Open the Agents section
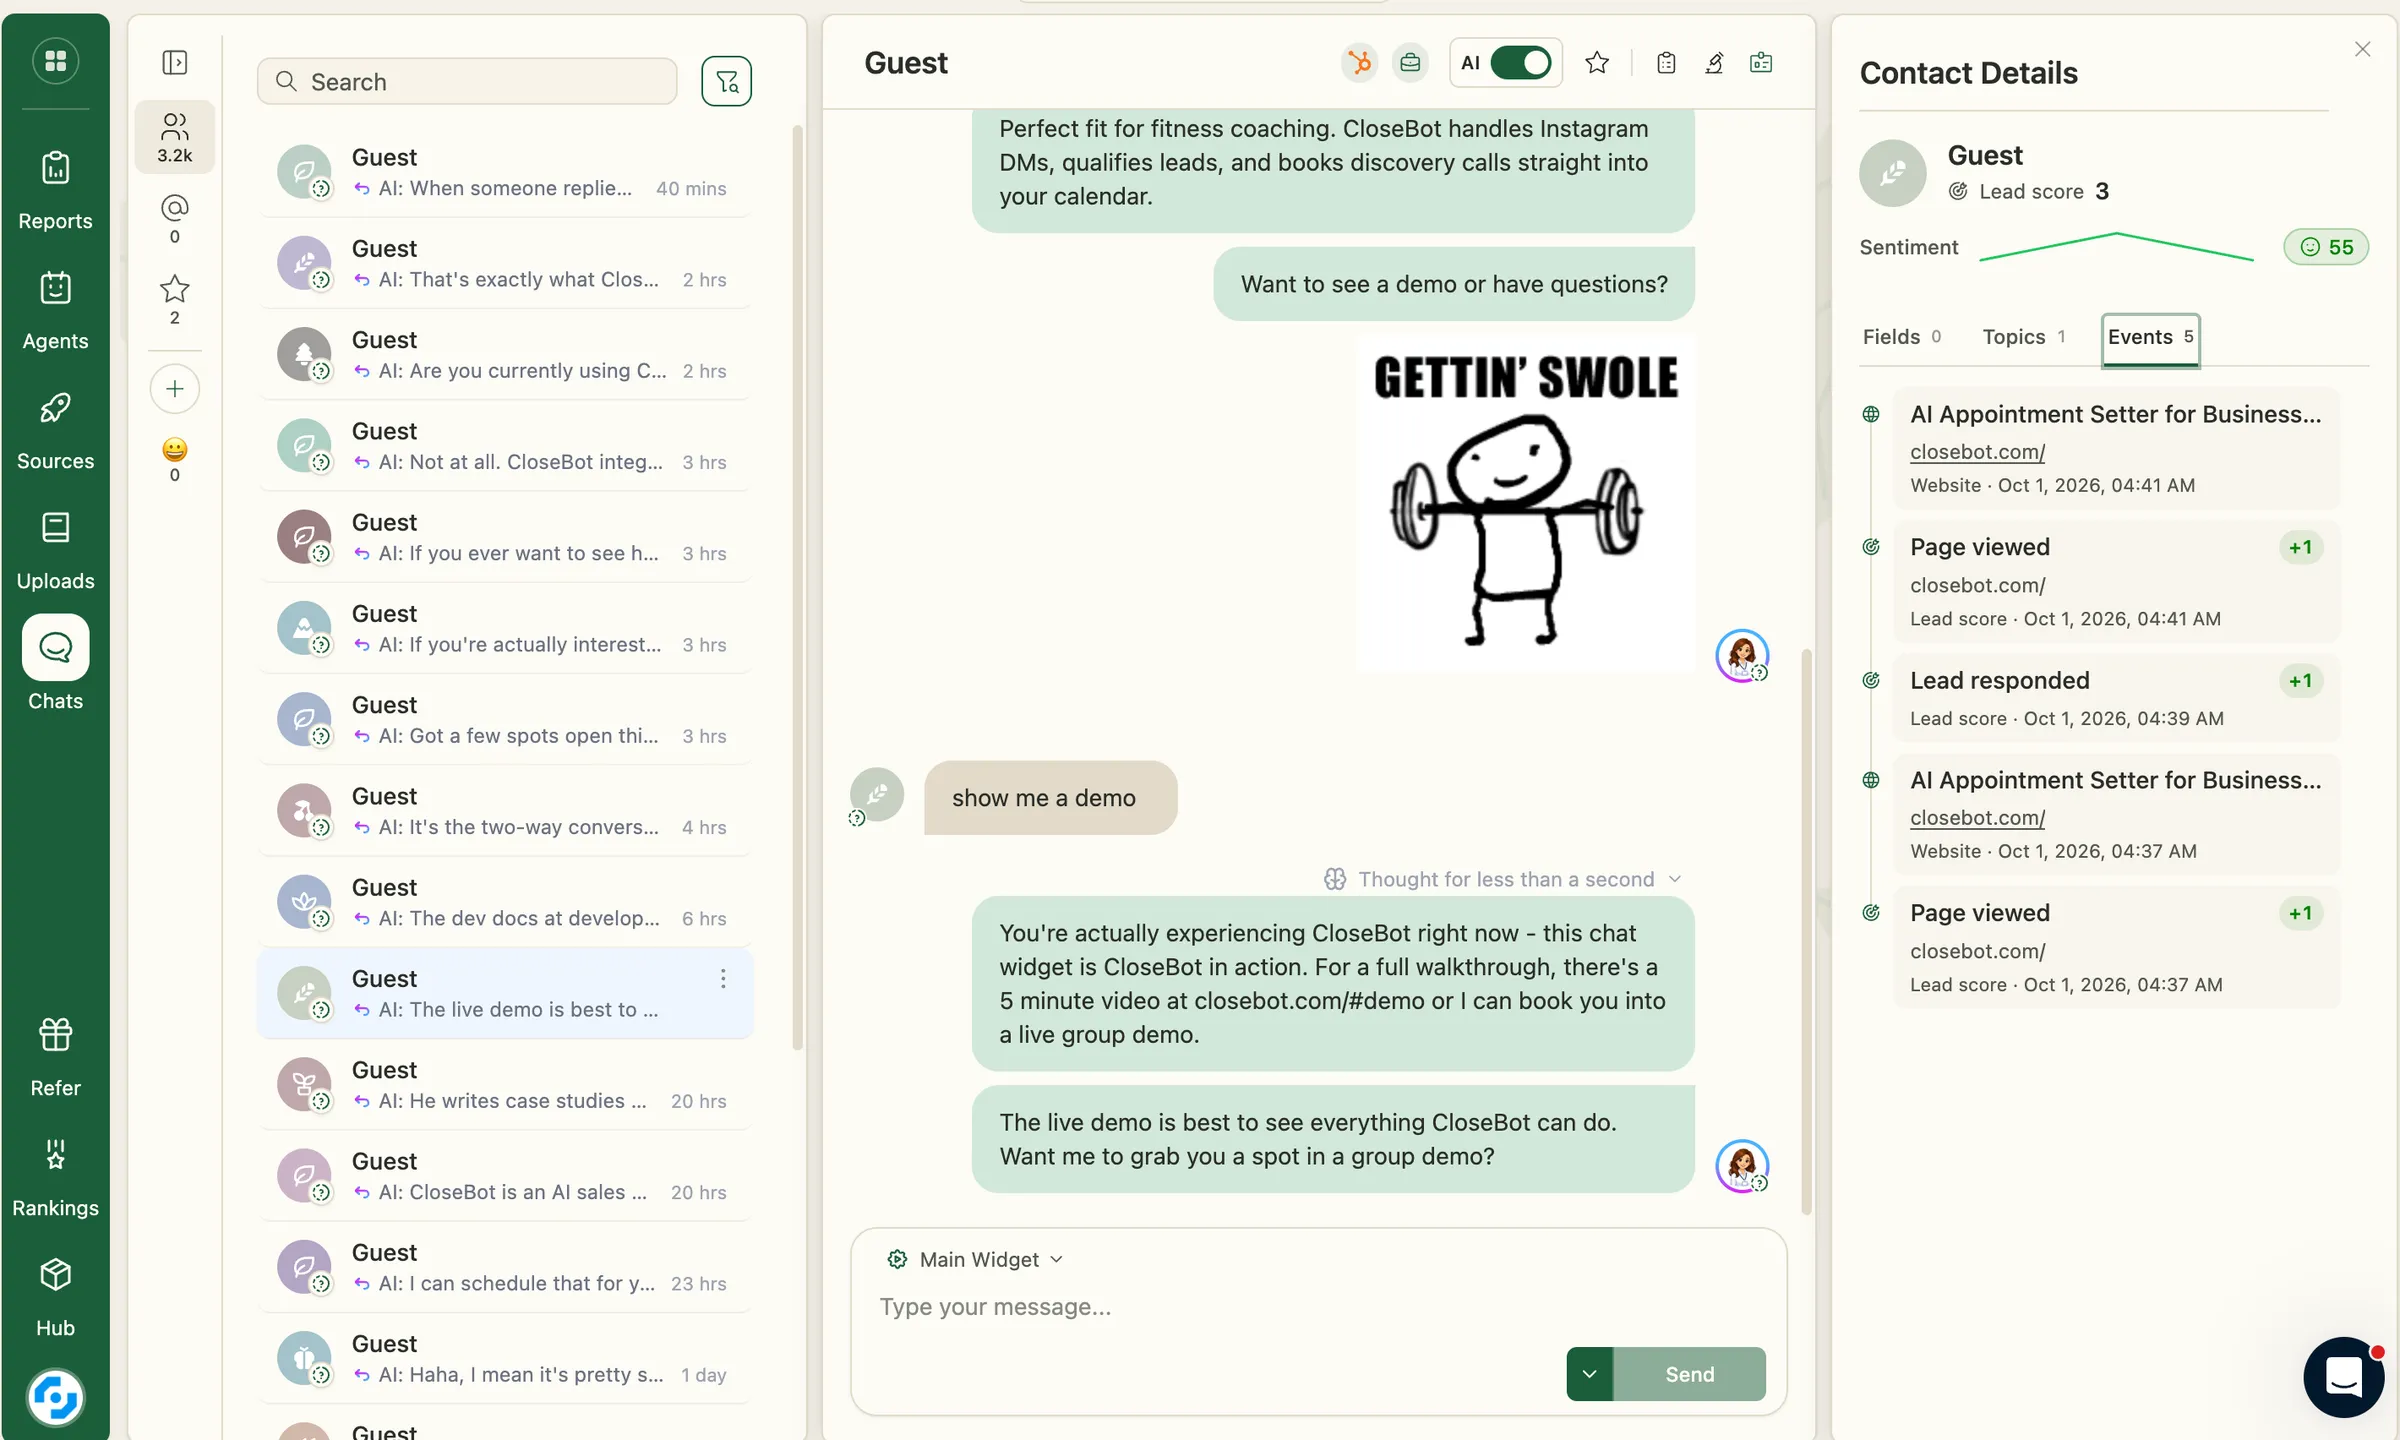The image size is (2400, 1440). click(x=55, y=310)
